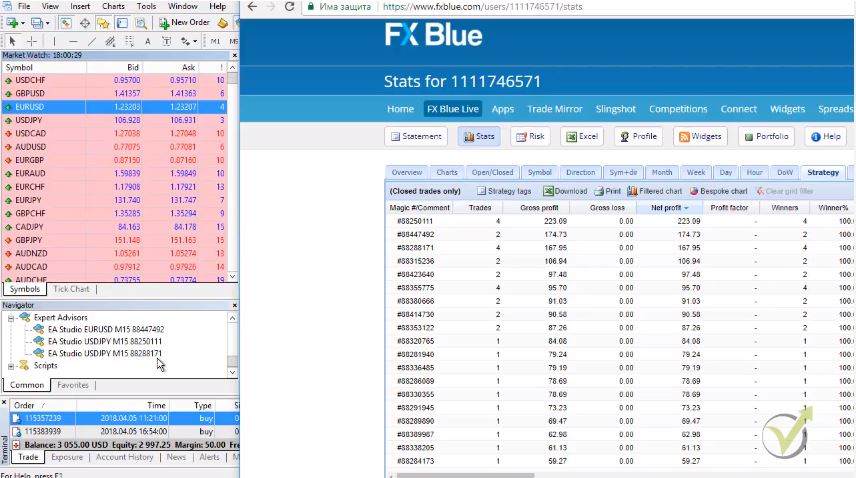This screenshot has height=478, width=856.
Task: Select the Trendline drawing tool
Action: coord(92,41)
